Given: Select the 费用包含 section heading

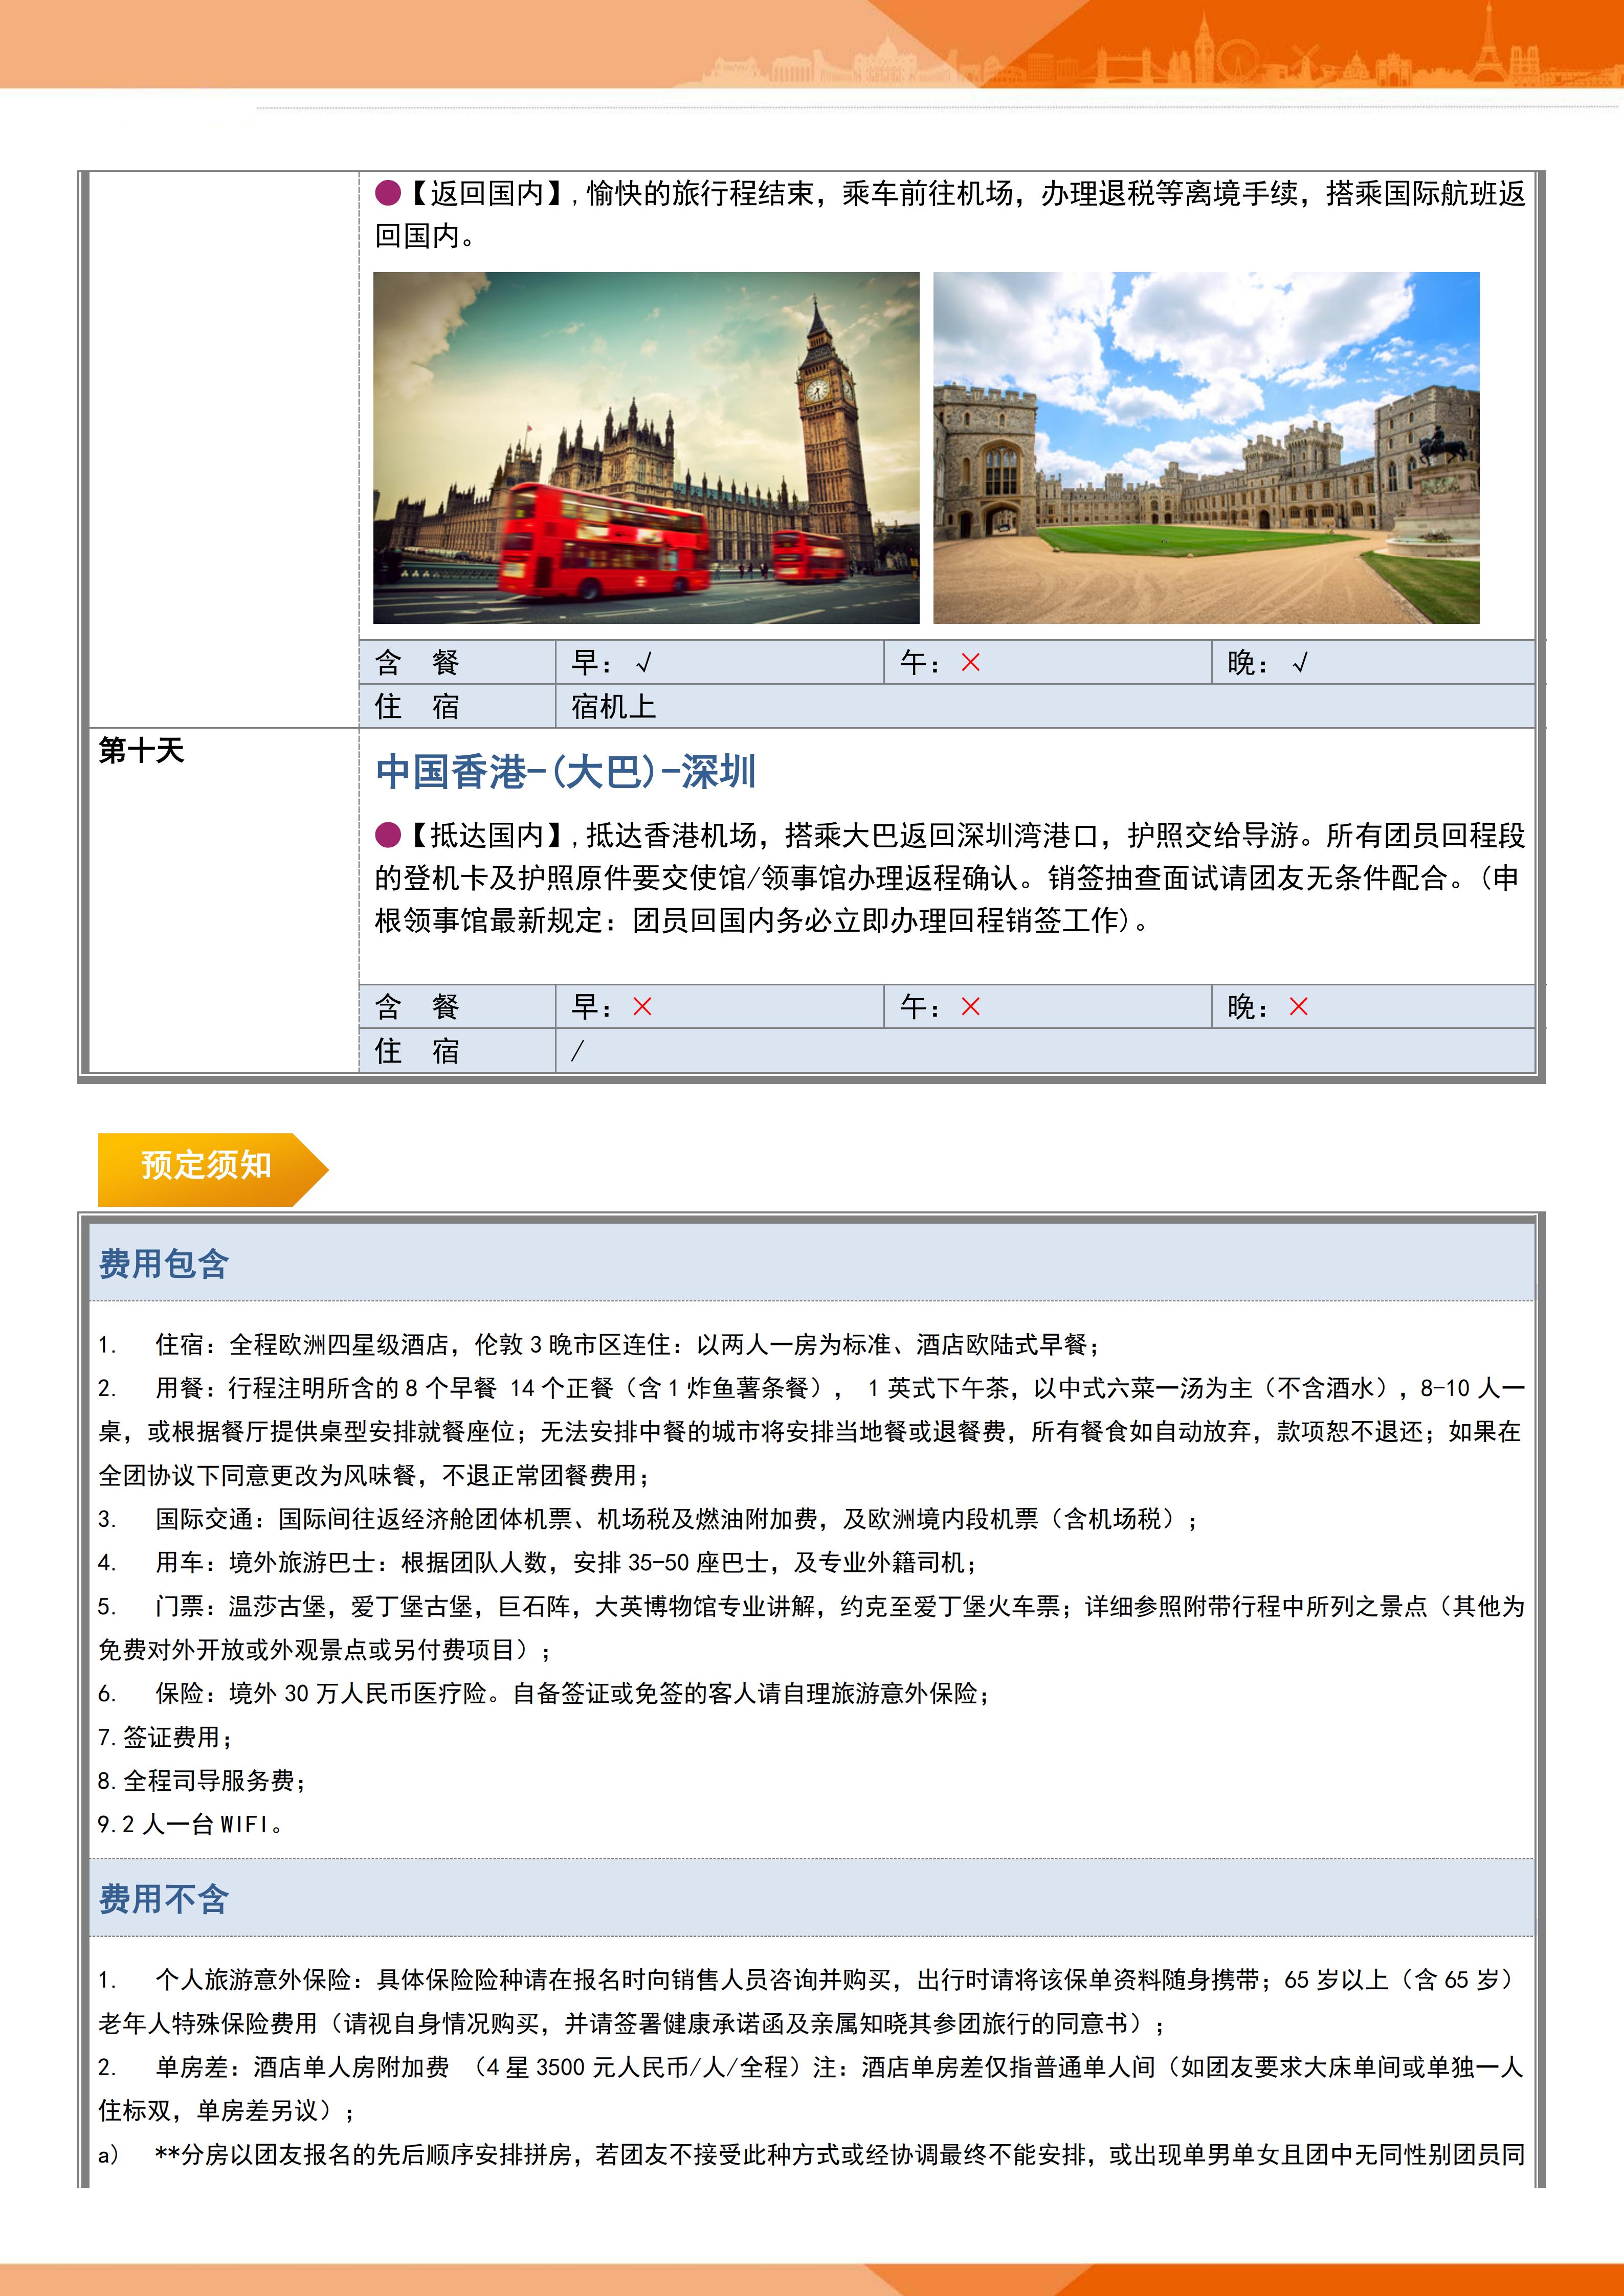Looking at the screenshot, I should 164,1263.
